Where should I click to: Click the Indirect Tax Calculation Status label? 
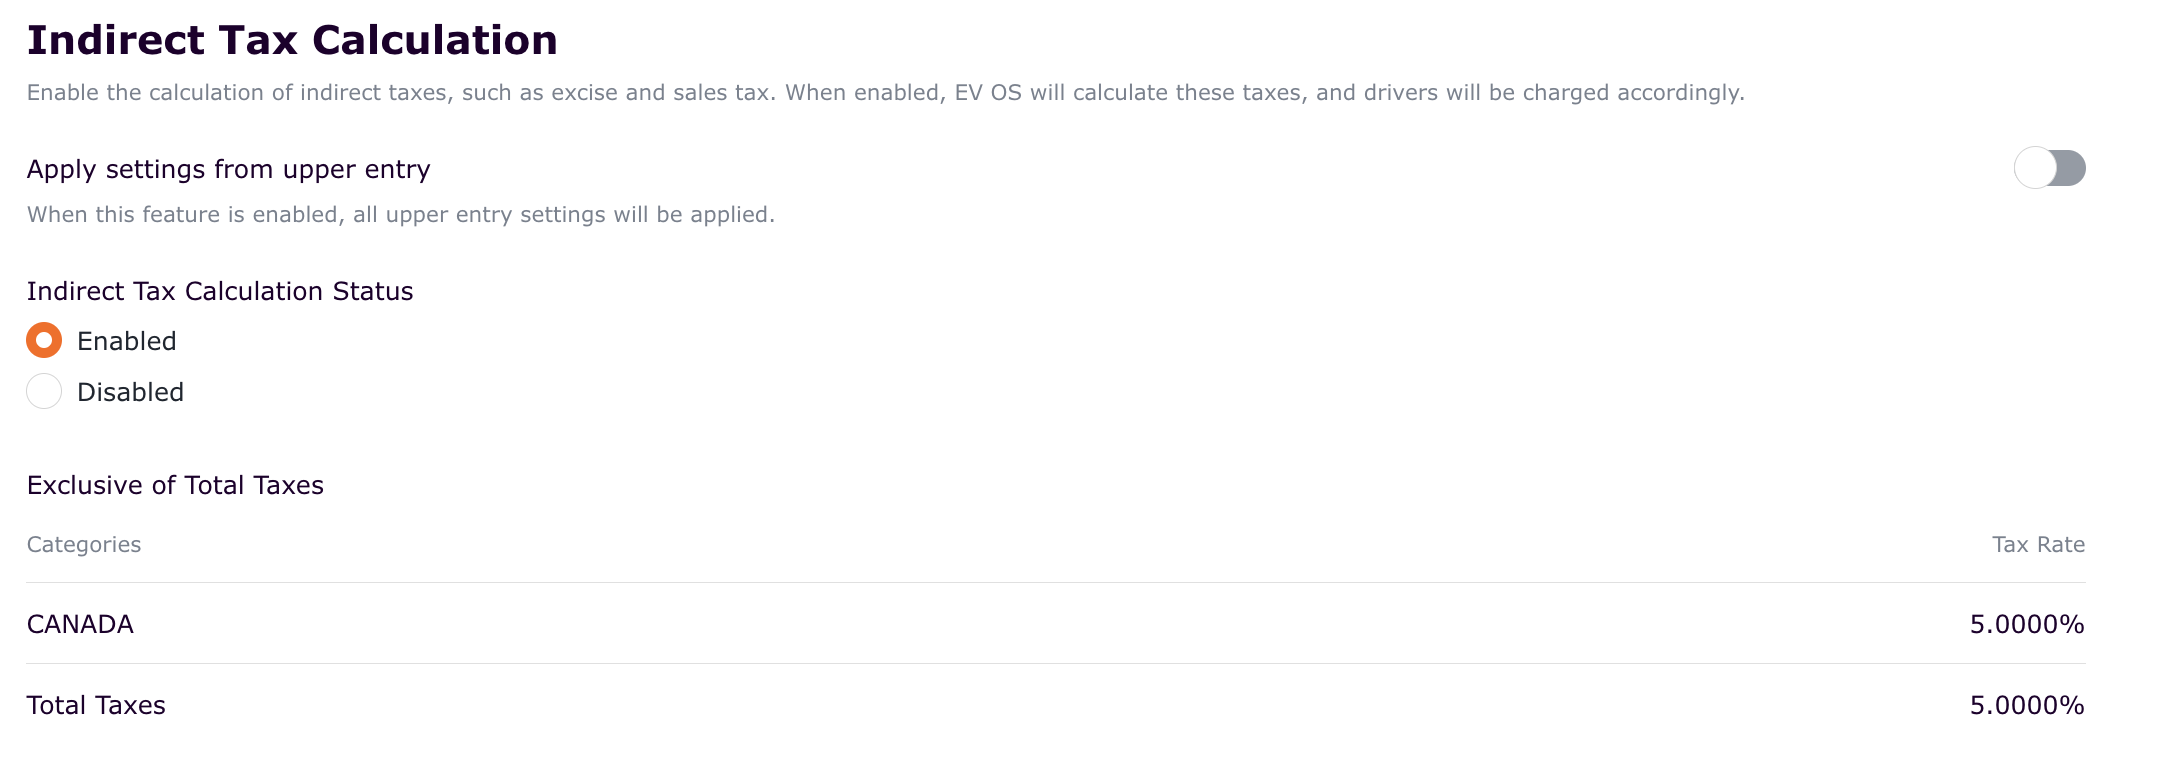pos(220,292)
